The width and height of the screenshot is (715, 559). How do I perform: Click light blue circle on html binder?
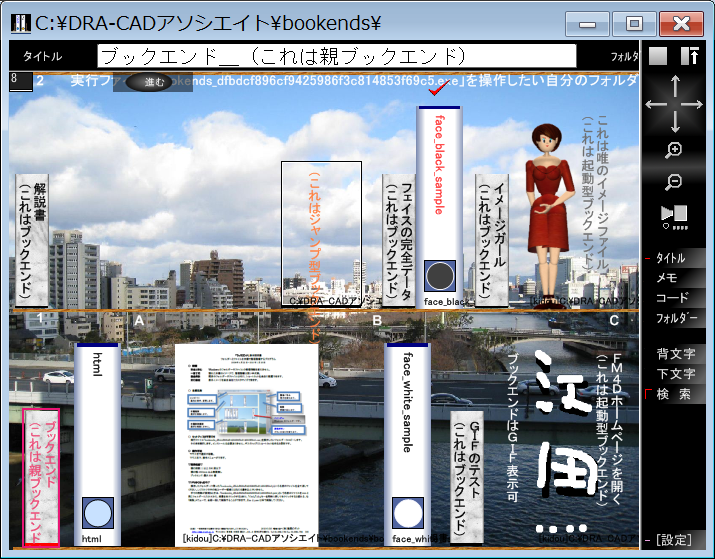[98, 513]
